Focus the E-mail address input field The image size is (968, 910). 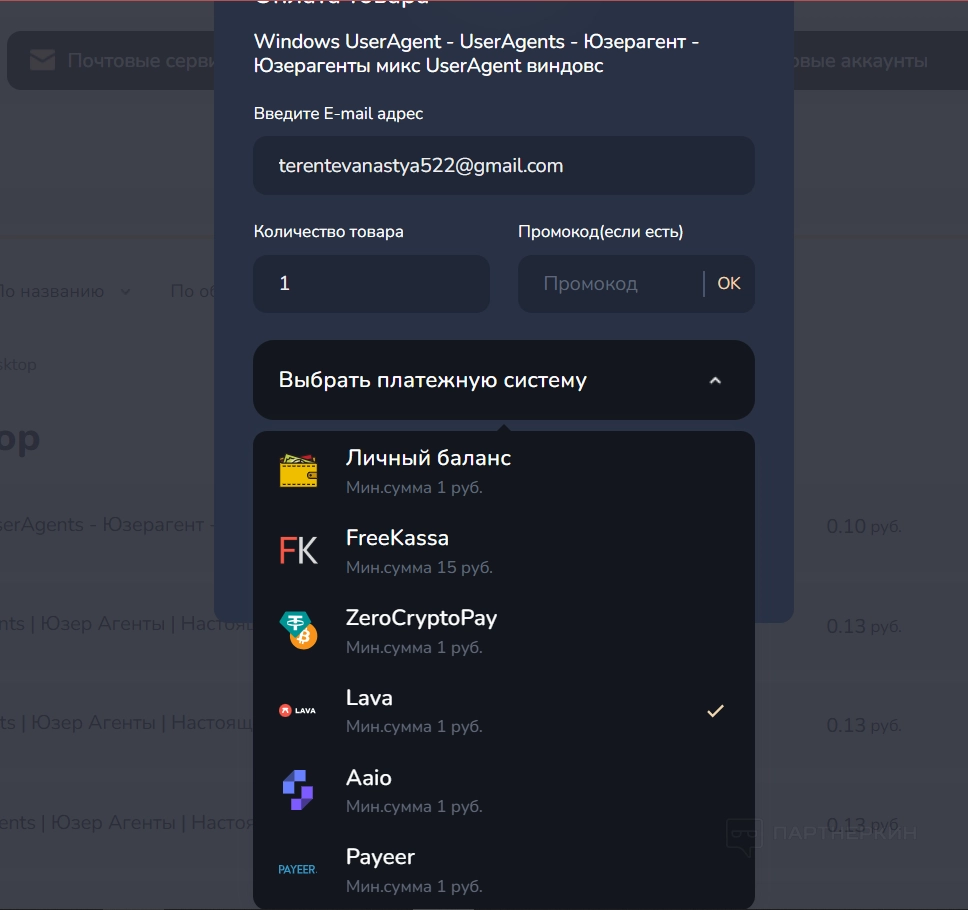click(x=504, y=165)
